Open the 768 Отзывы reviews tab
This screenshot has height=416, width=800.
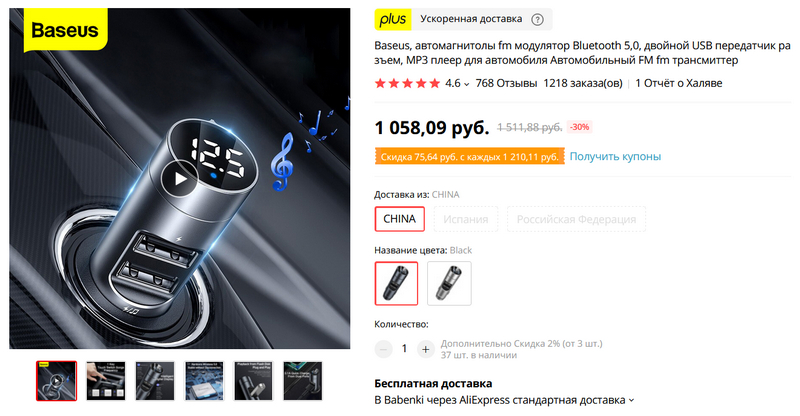506,83
